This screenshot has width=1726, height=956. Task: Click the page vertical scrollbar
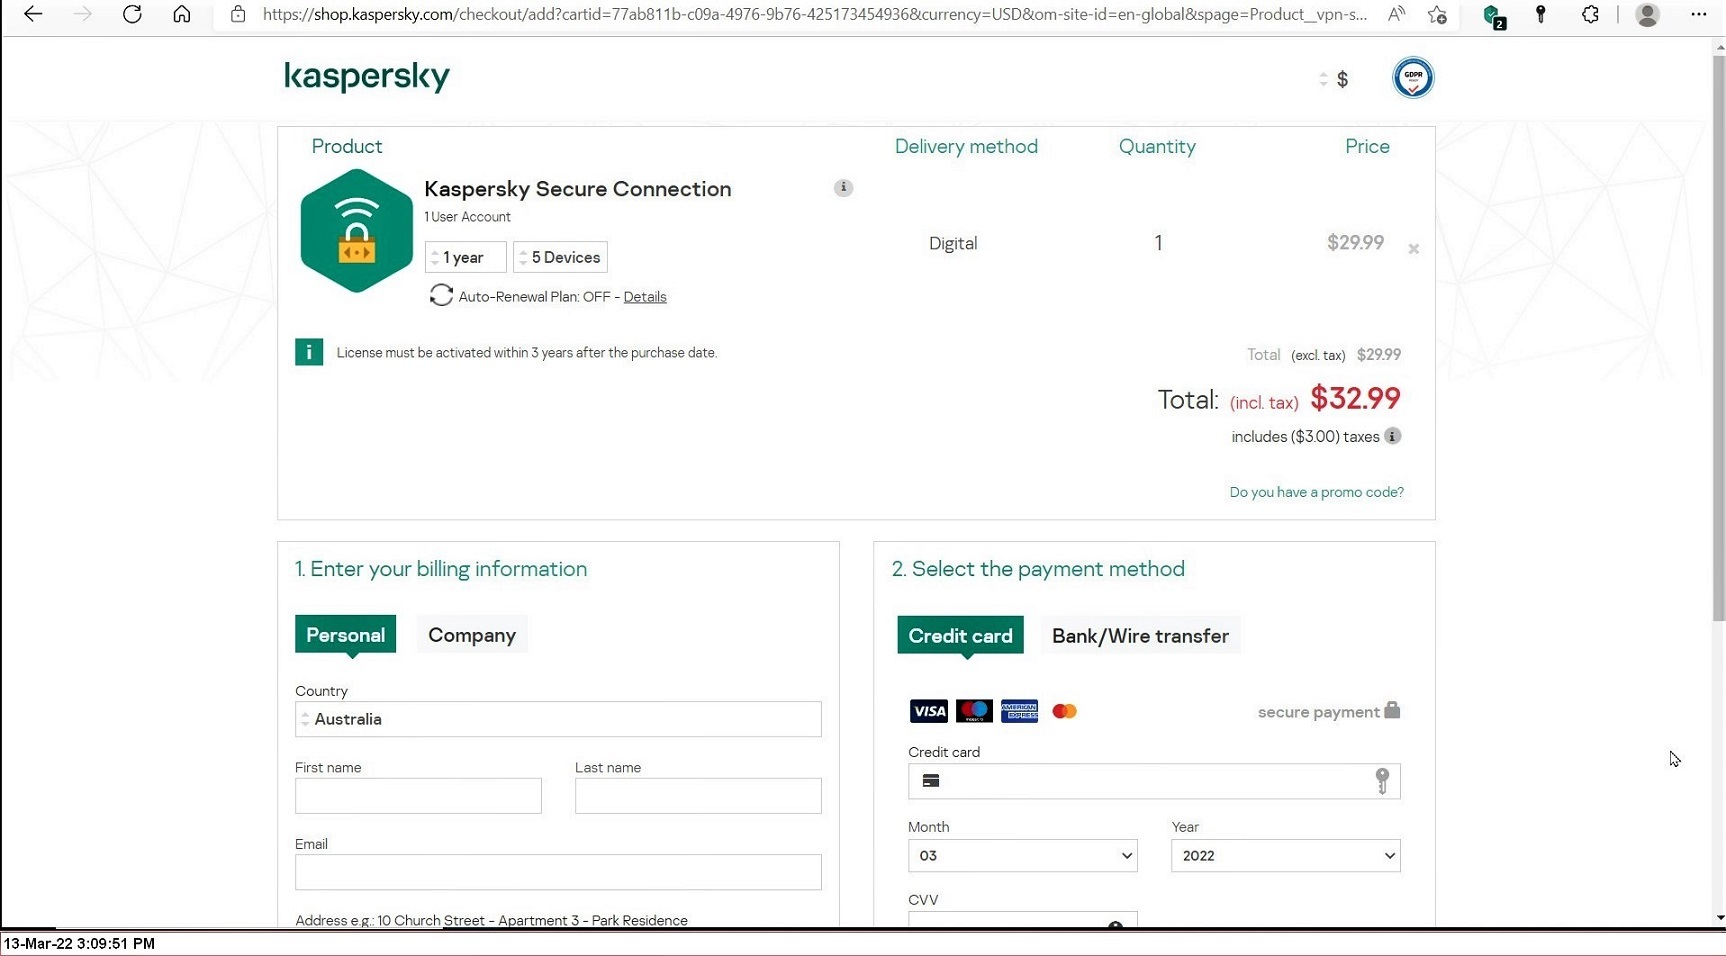coord(1719,340)
